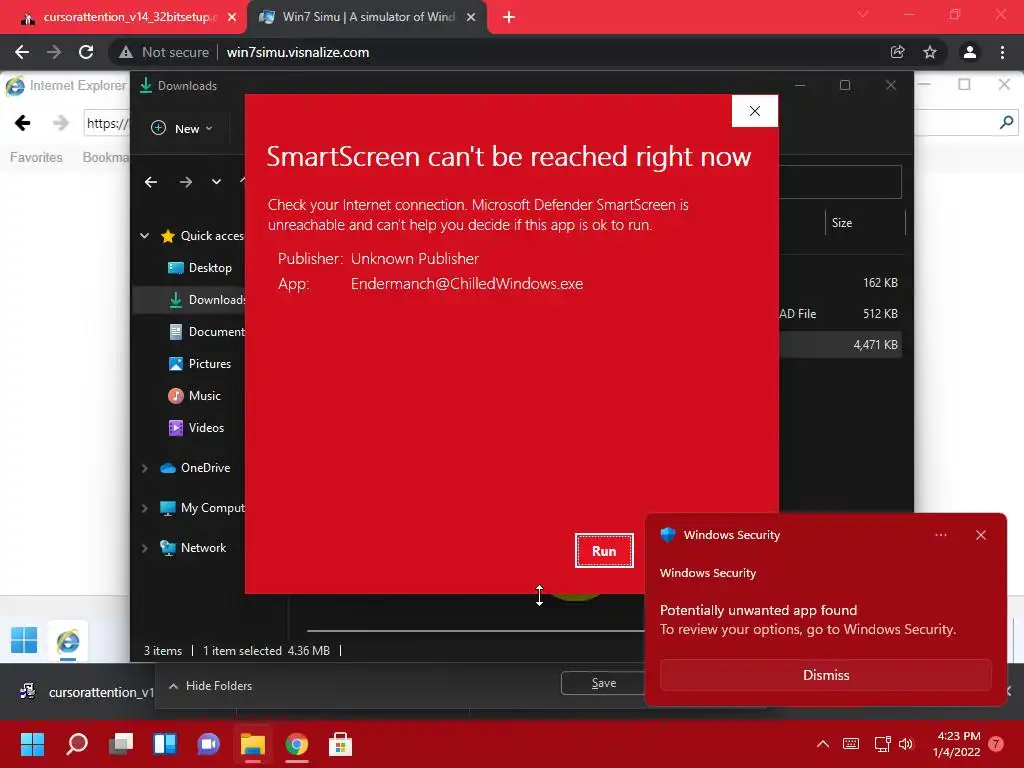
Task: Bookmark this page with star icon
Action: point(930,52)
